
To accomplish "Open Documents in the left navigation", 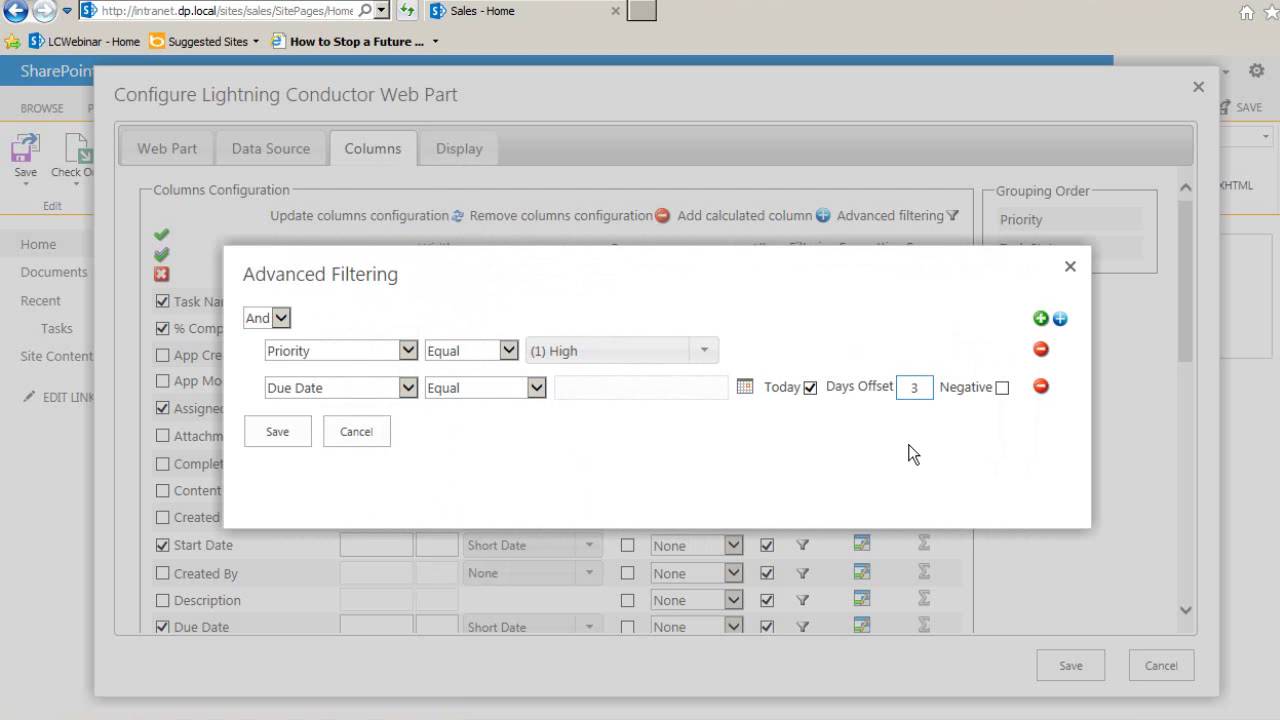I will click(x=54, y=272).
